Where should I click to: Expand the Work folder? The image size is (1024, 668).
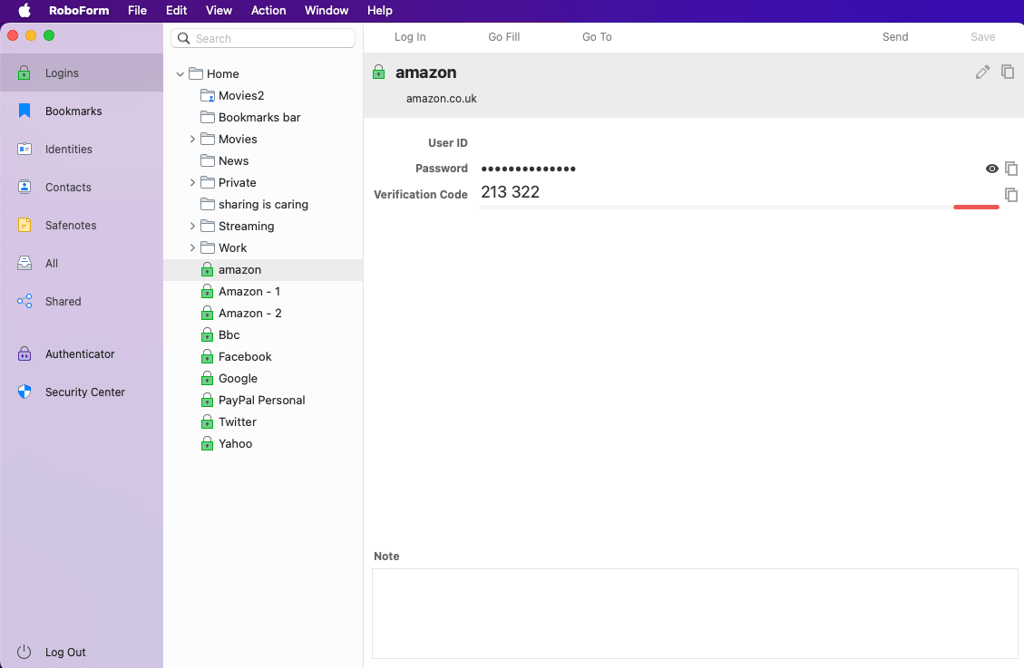[193, 247]
